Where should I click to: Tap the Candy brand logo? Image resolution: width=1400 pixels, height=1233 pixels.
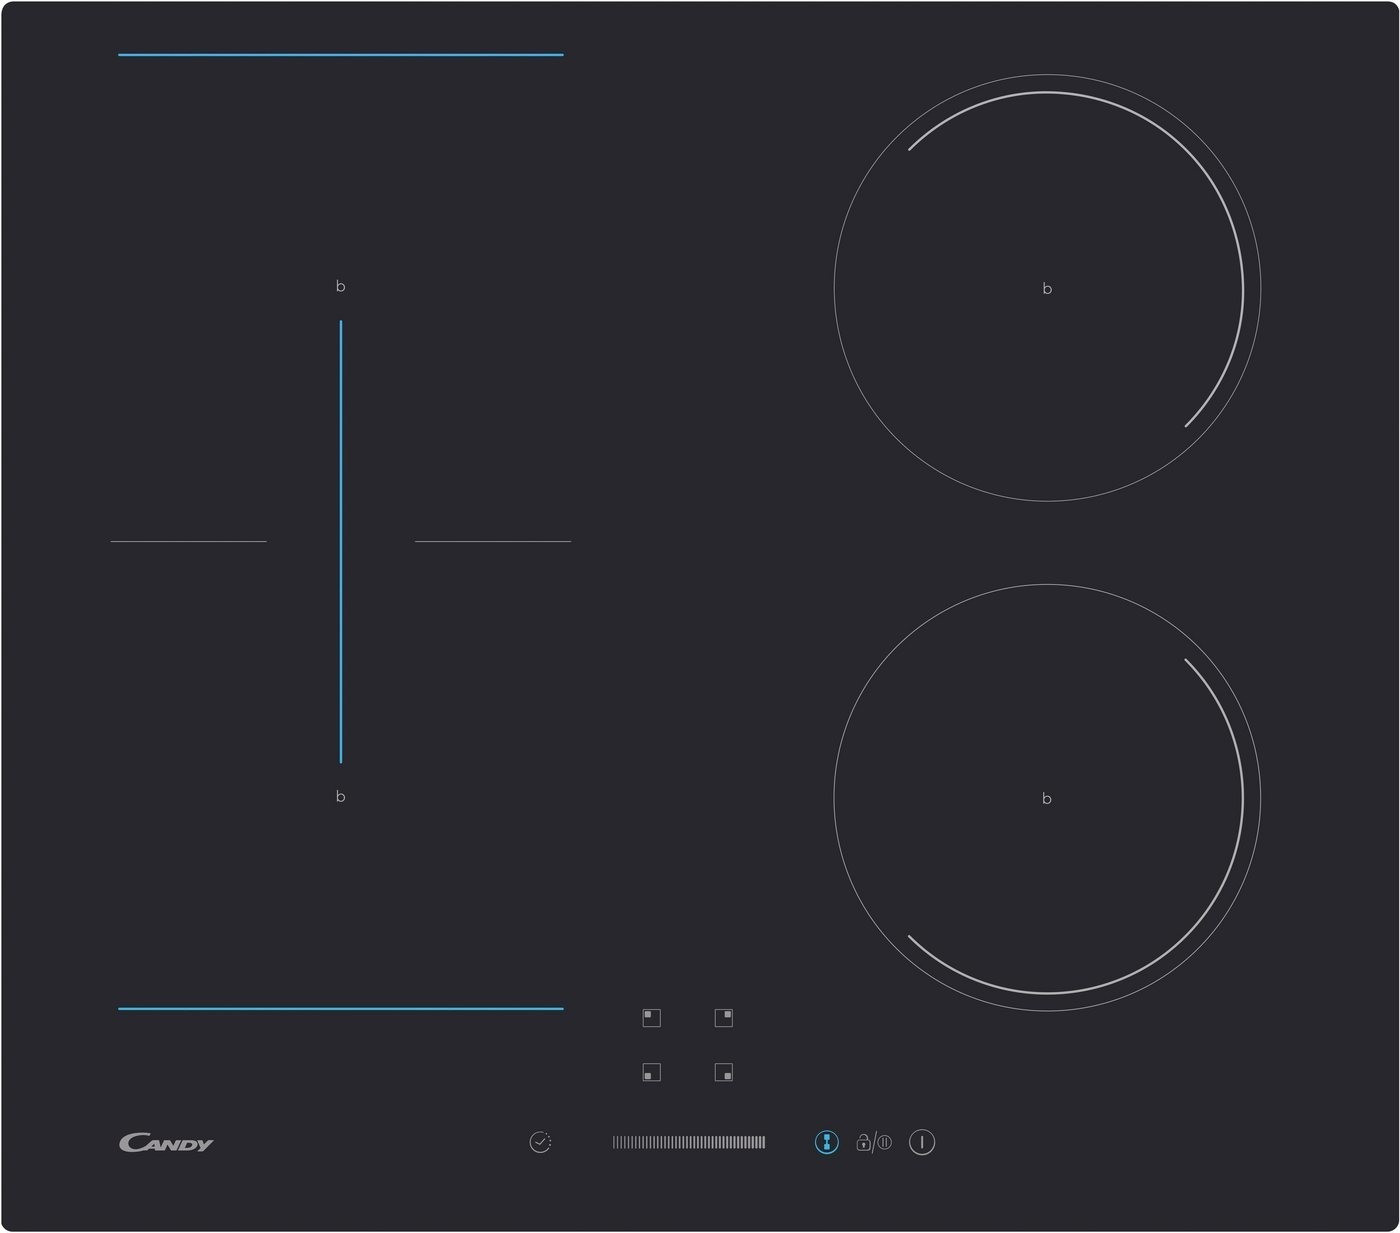(x=166, y=1143)
